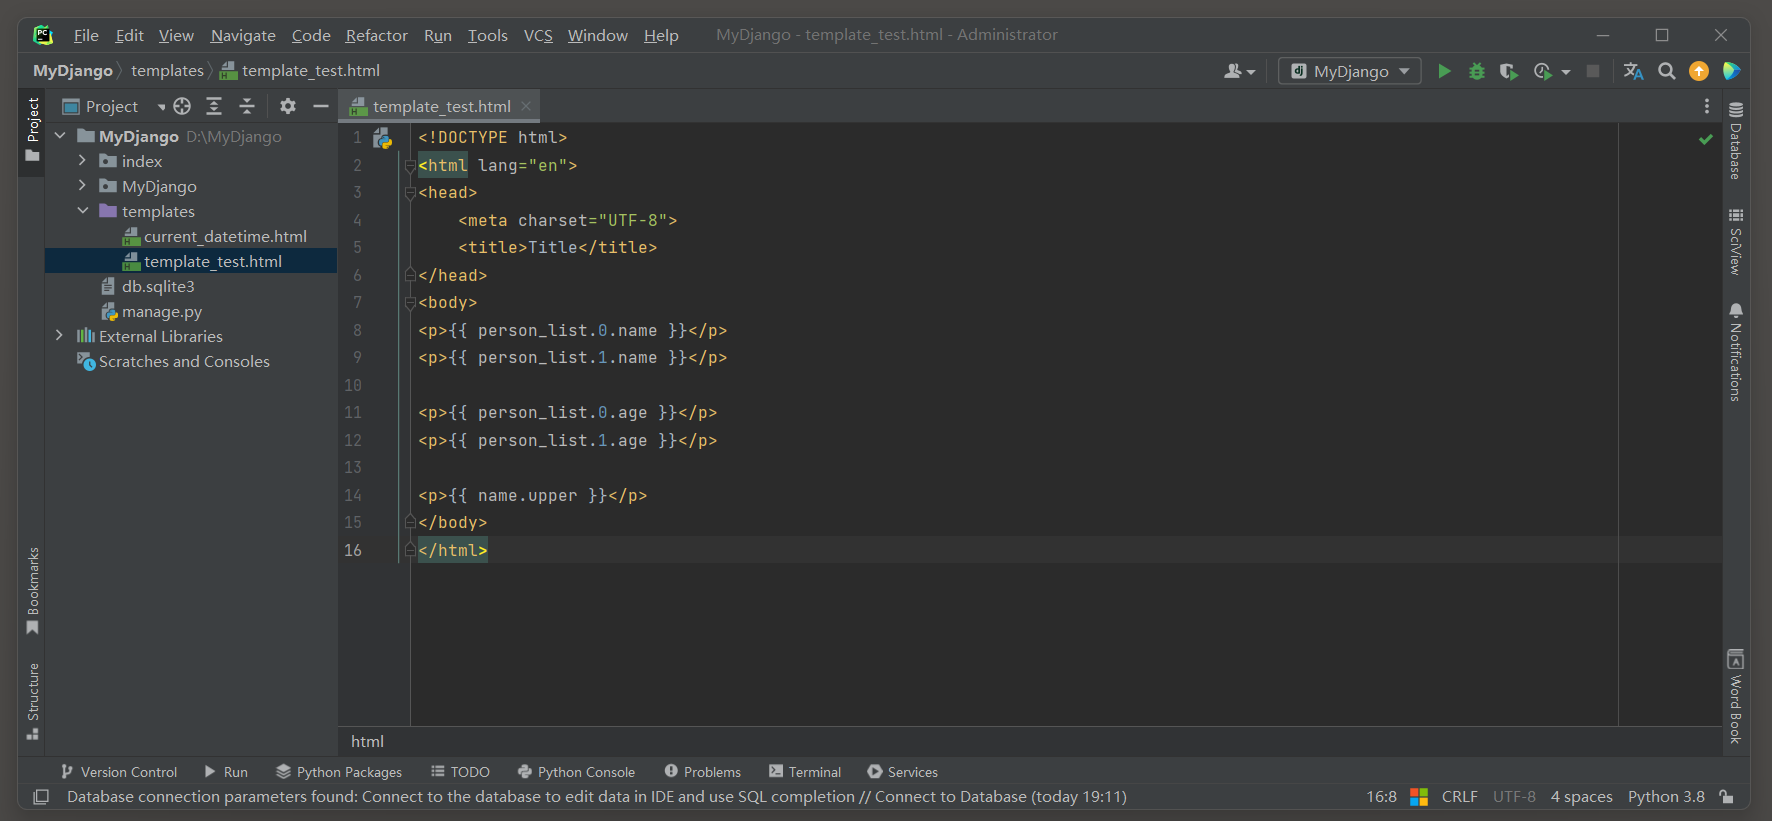This screenshot has width=1772, height=821.
Task: Open the Refactor menu
Action: click(376, 35)
